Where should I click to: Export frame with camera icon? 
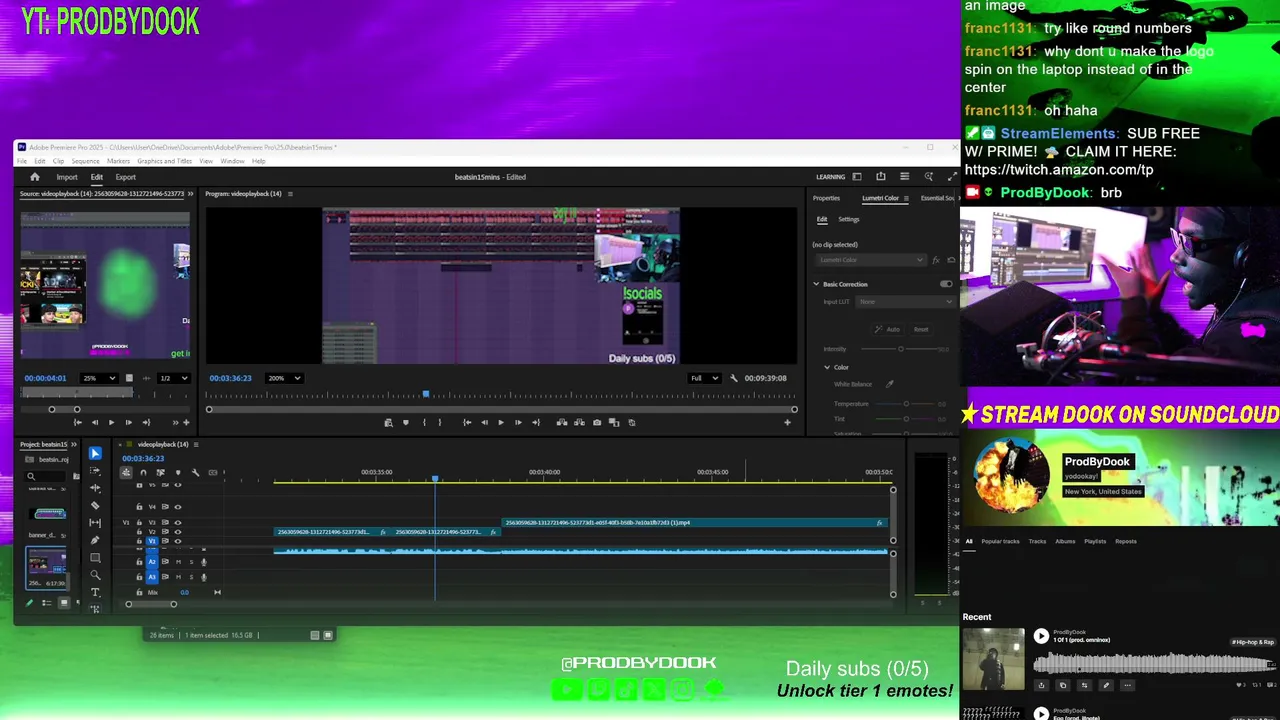(x=597, y=422)
